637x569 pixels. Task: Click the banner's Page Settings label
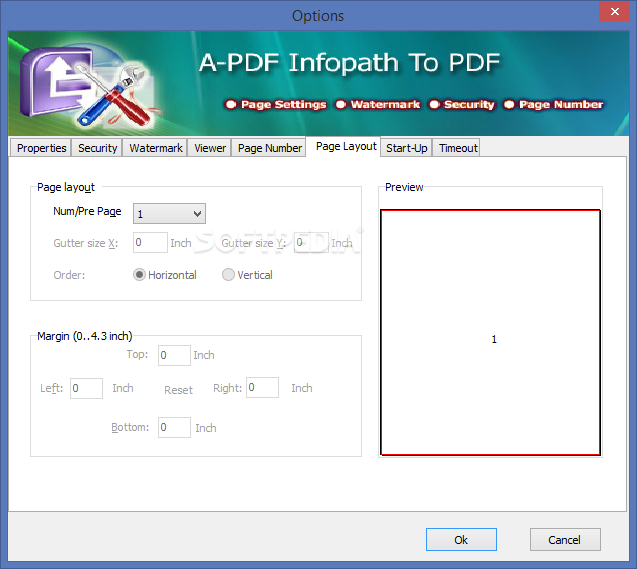click(x=284, y=104)
